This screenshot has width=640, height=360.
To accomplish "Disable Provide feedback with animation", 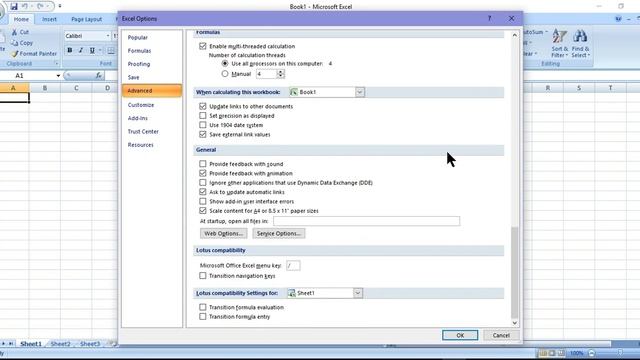I will tap(203, 173).
